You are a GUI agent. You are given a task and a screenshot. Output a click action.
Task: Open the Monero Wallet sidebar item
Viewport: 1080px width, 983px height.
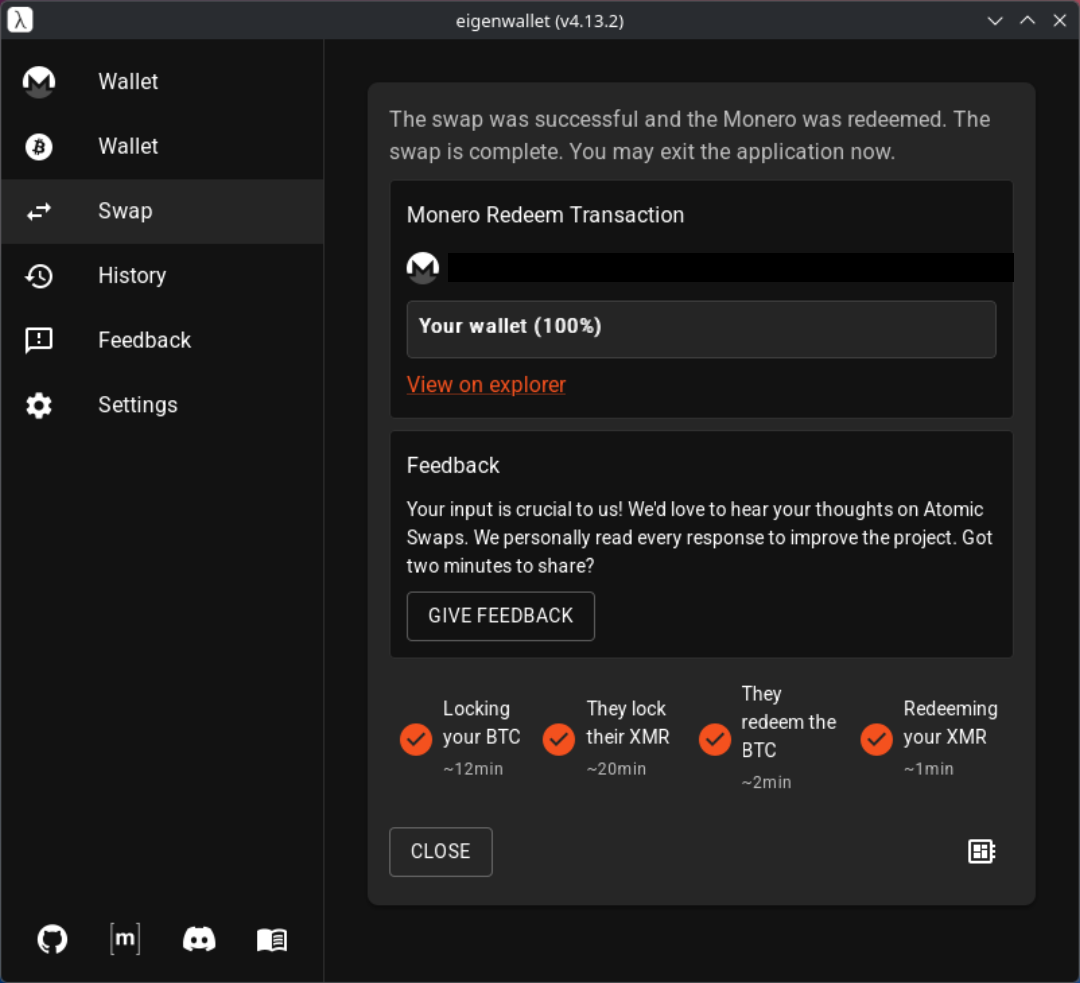(162, 82)
